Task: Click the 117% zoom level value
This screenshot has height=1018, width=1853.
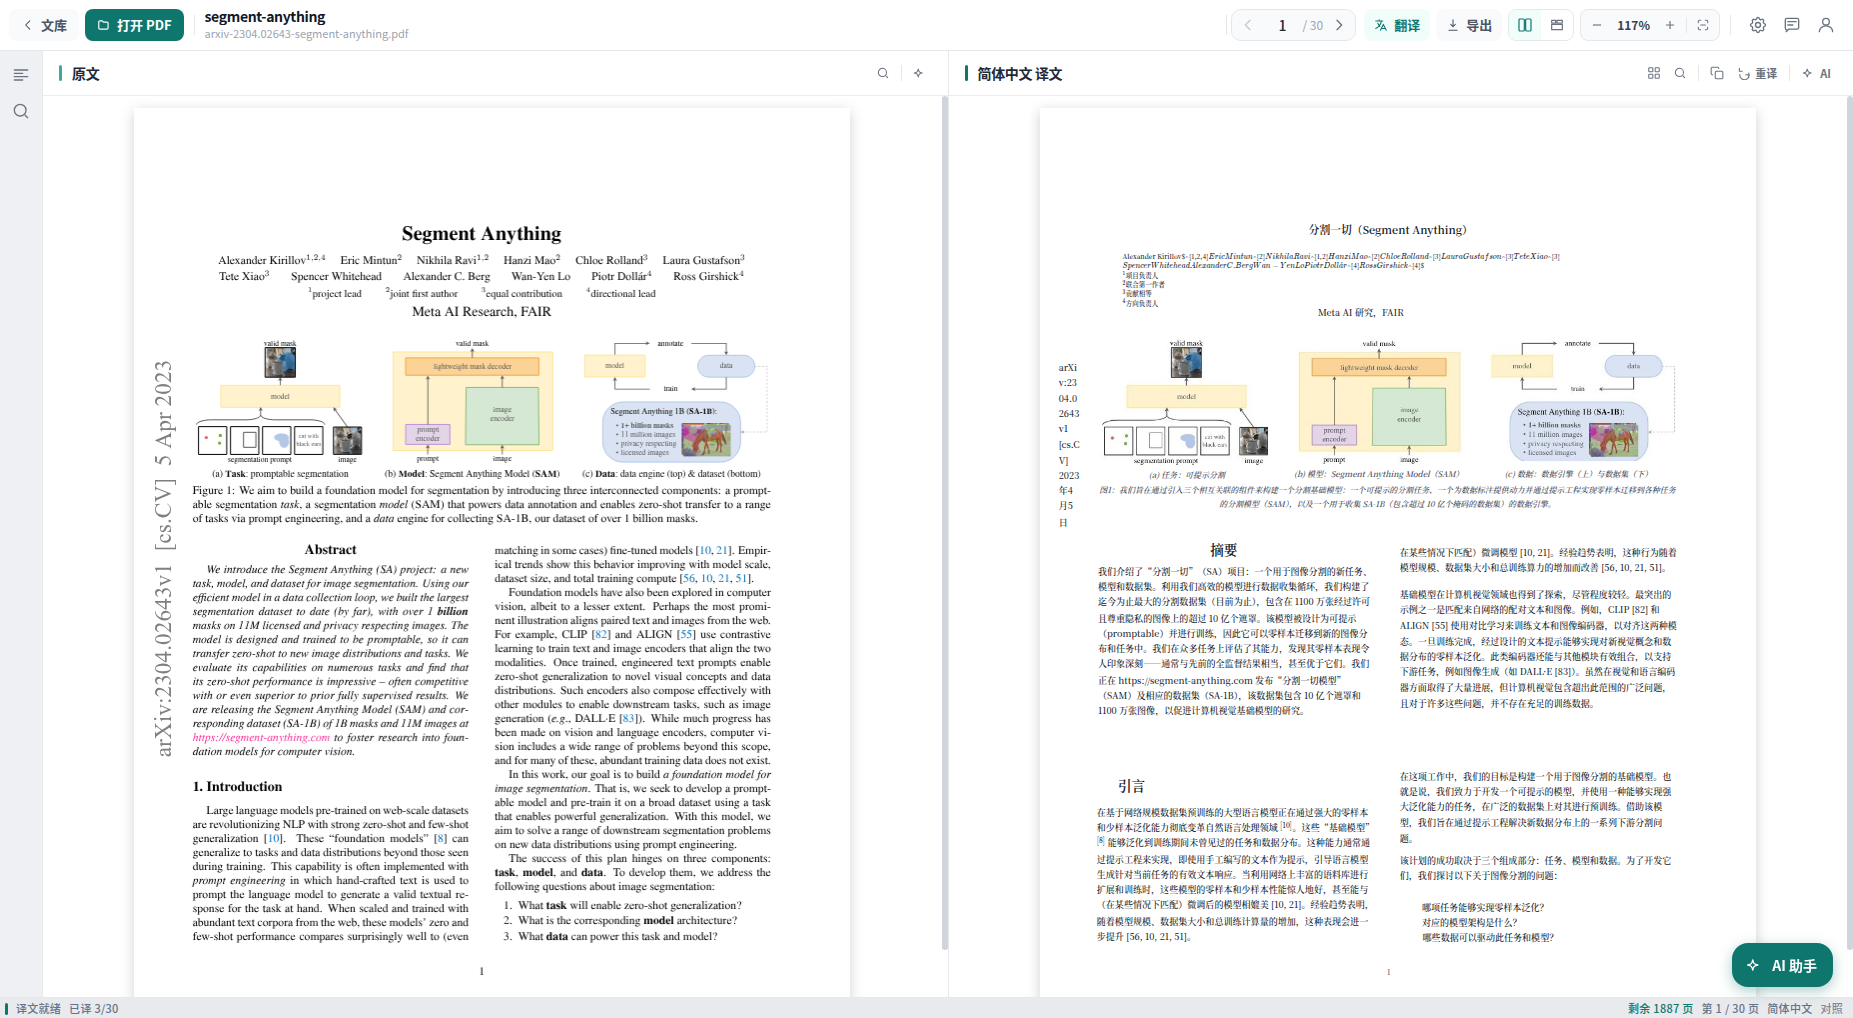Action: (x=1633, y=25)
